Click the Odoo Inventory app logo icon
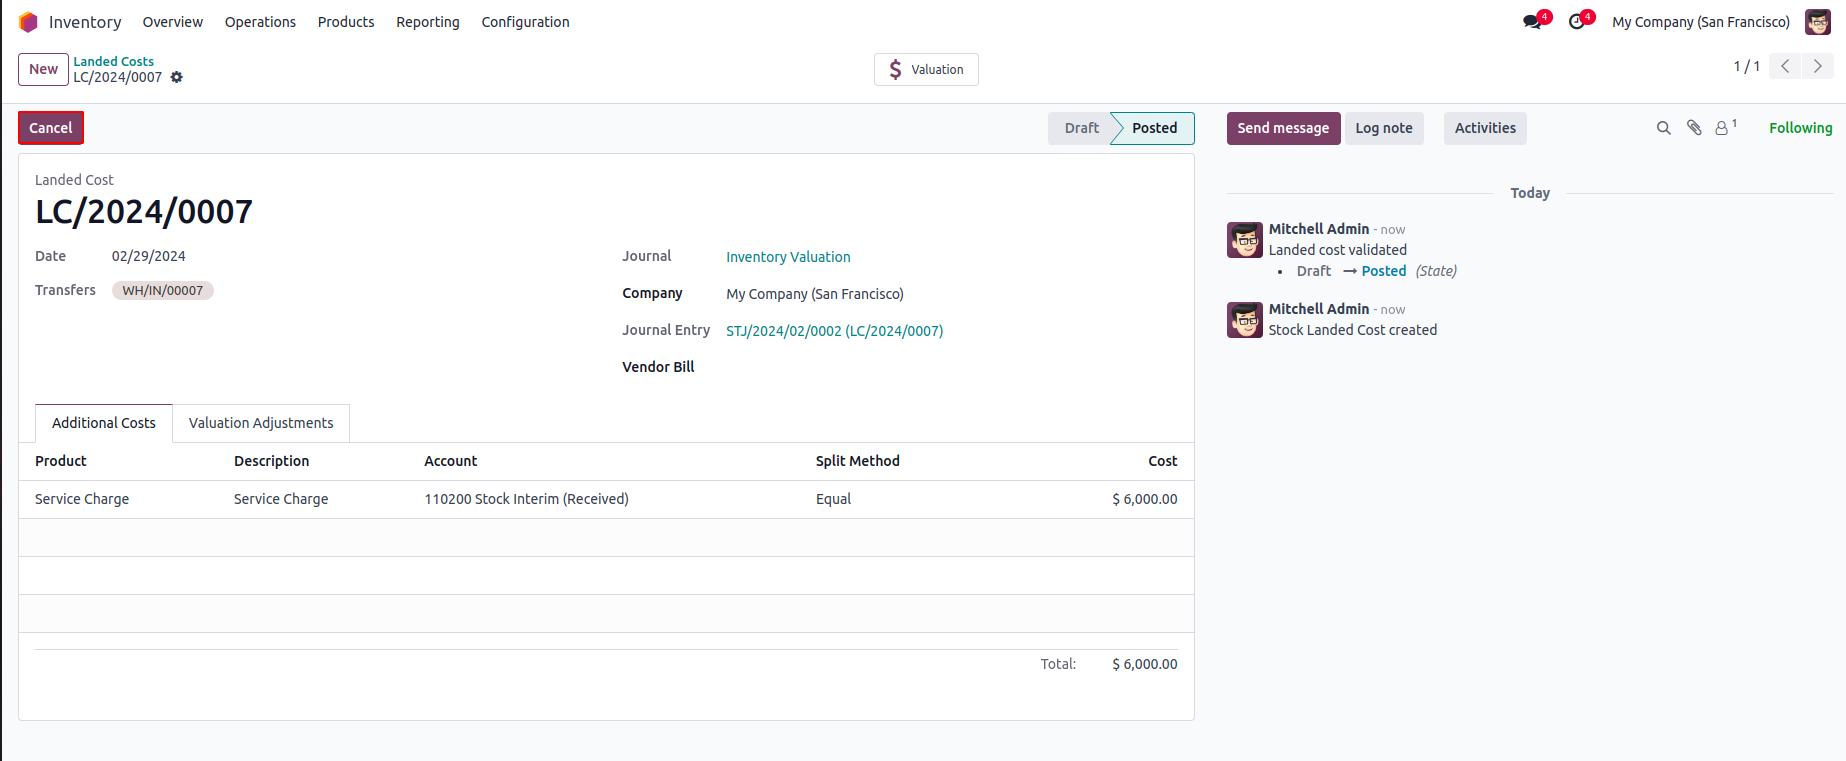This screenshot has height=761, width=1846. tap(28, 22)
